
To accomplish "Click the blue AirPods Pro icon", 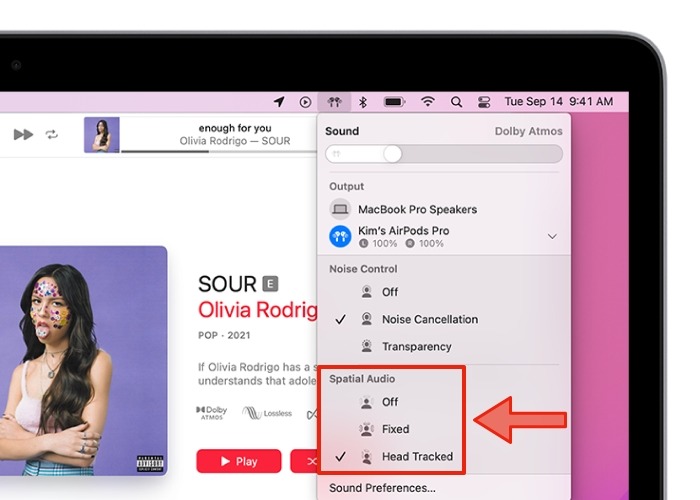I will click(340, 236).
